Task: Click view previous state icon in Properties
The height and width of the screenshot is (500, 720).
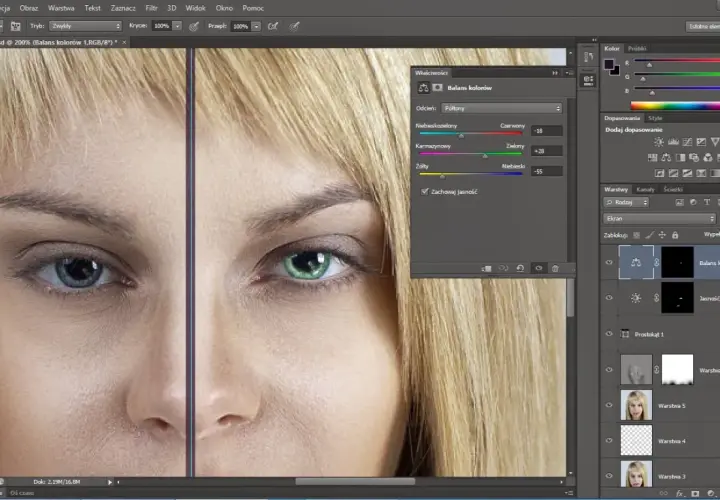Action: click(x=503, y=269)
